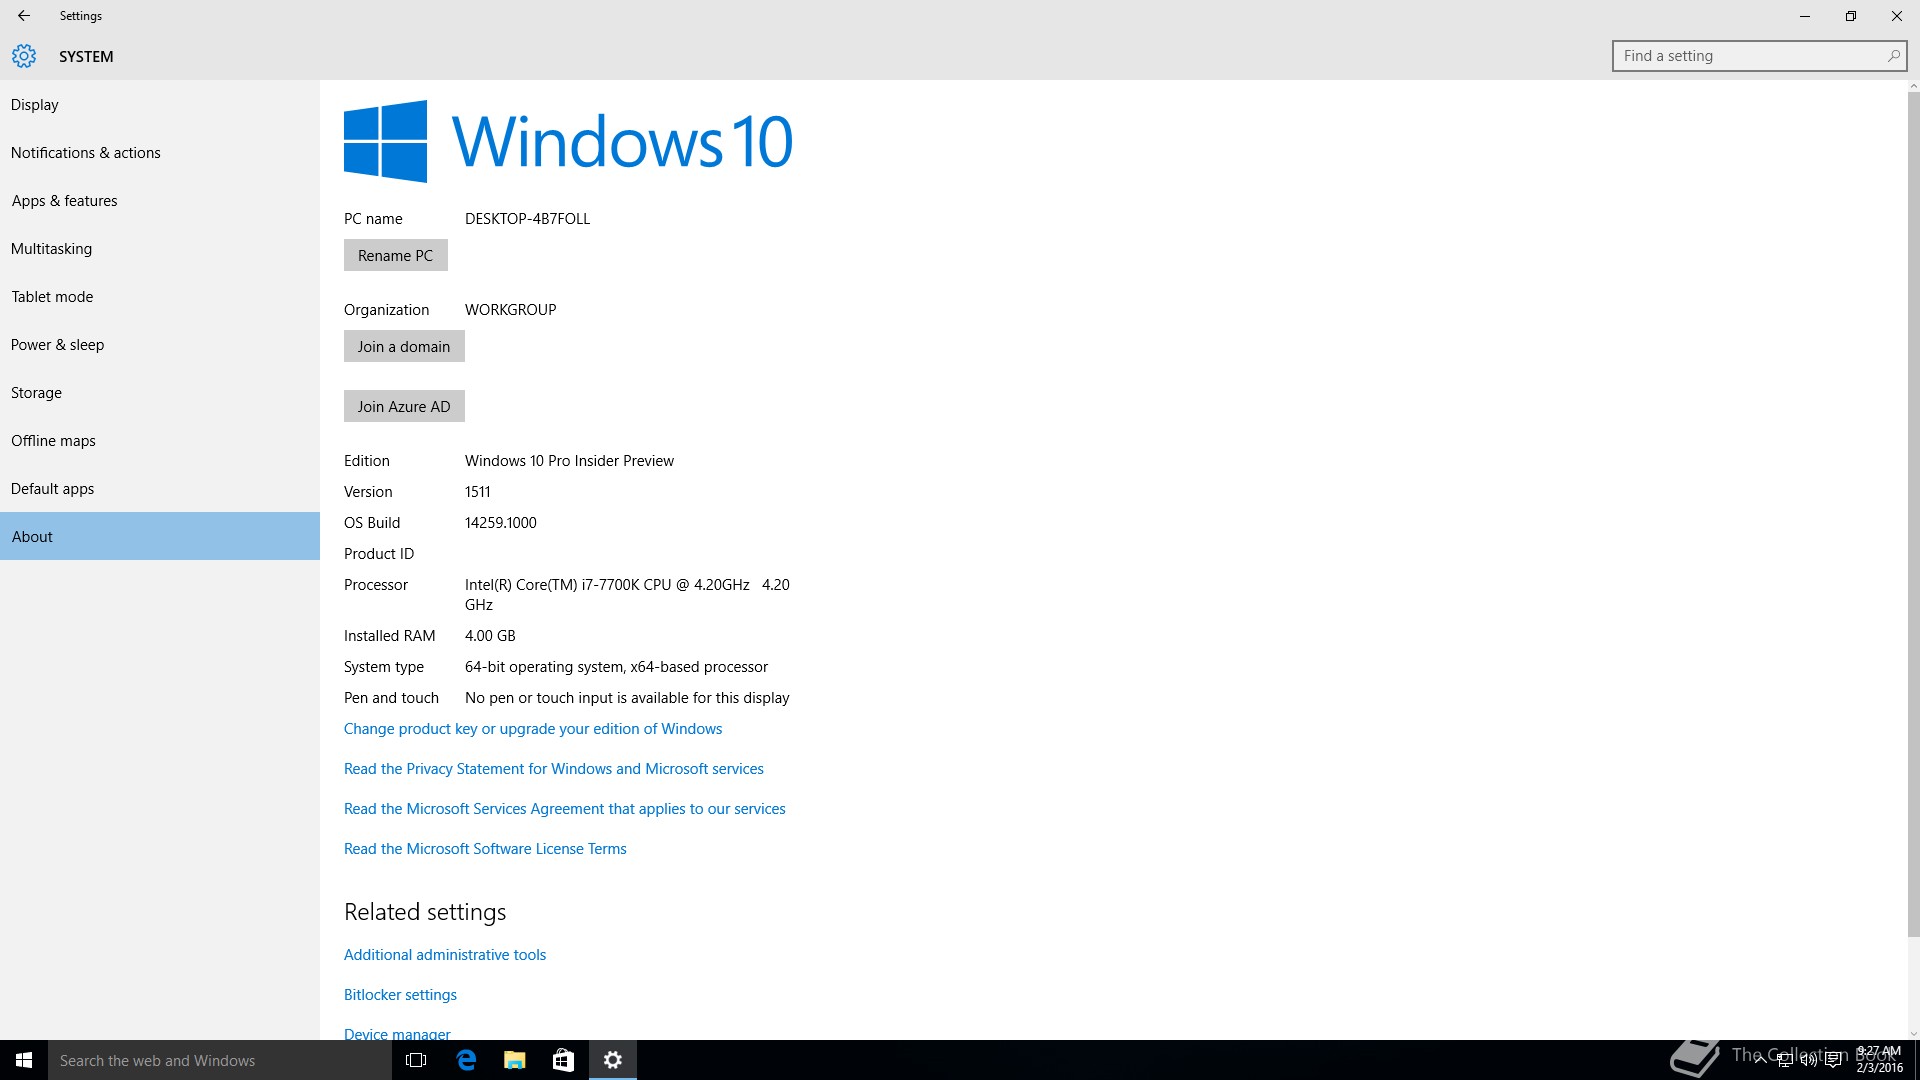Click Windows 10 Pro Insider Preview text
Image resolution: width=1920 pixels, height=1080 pixels.
click(x=569, y=461)
